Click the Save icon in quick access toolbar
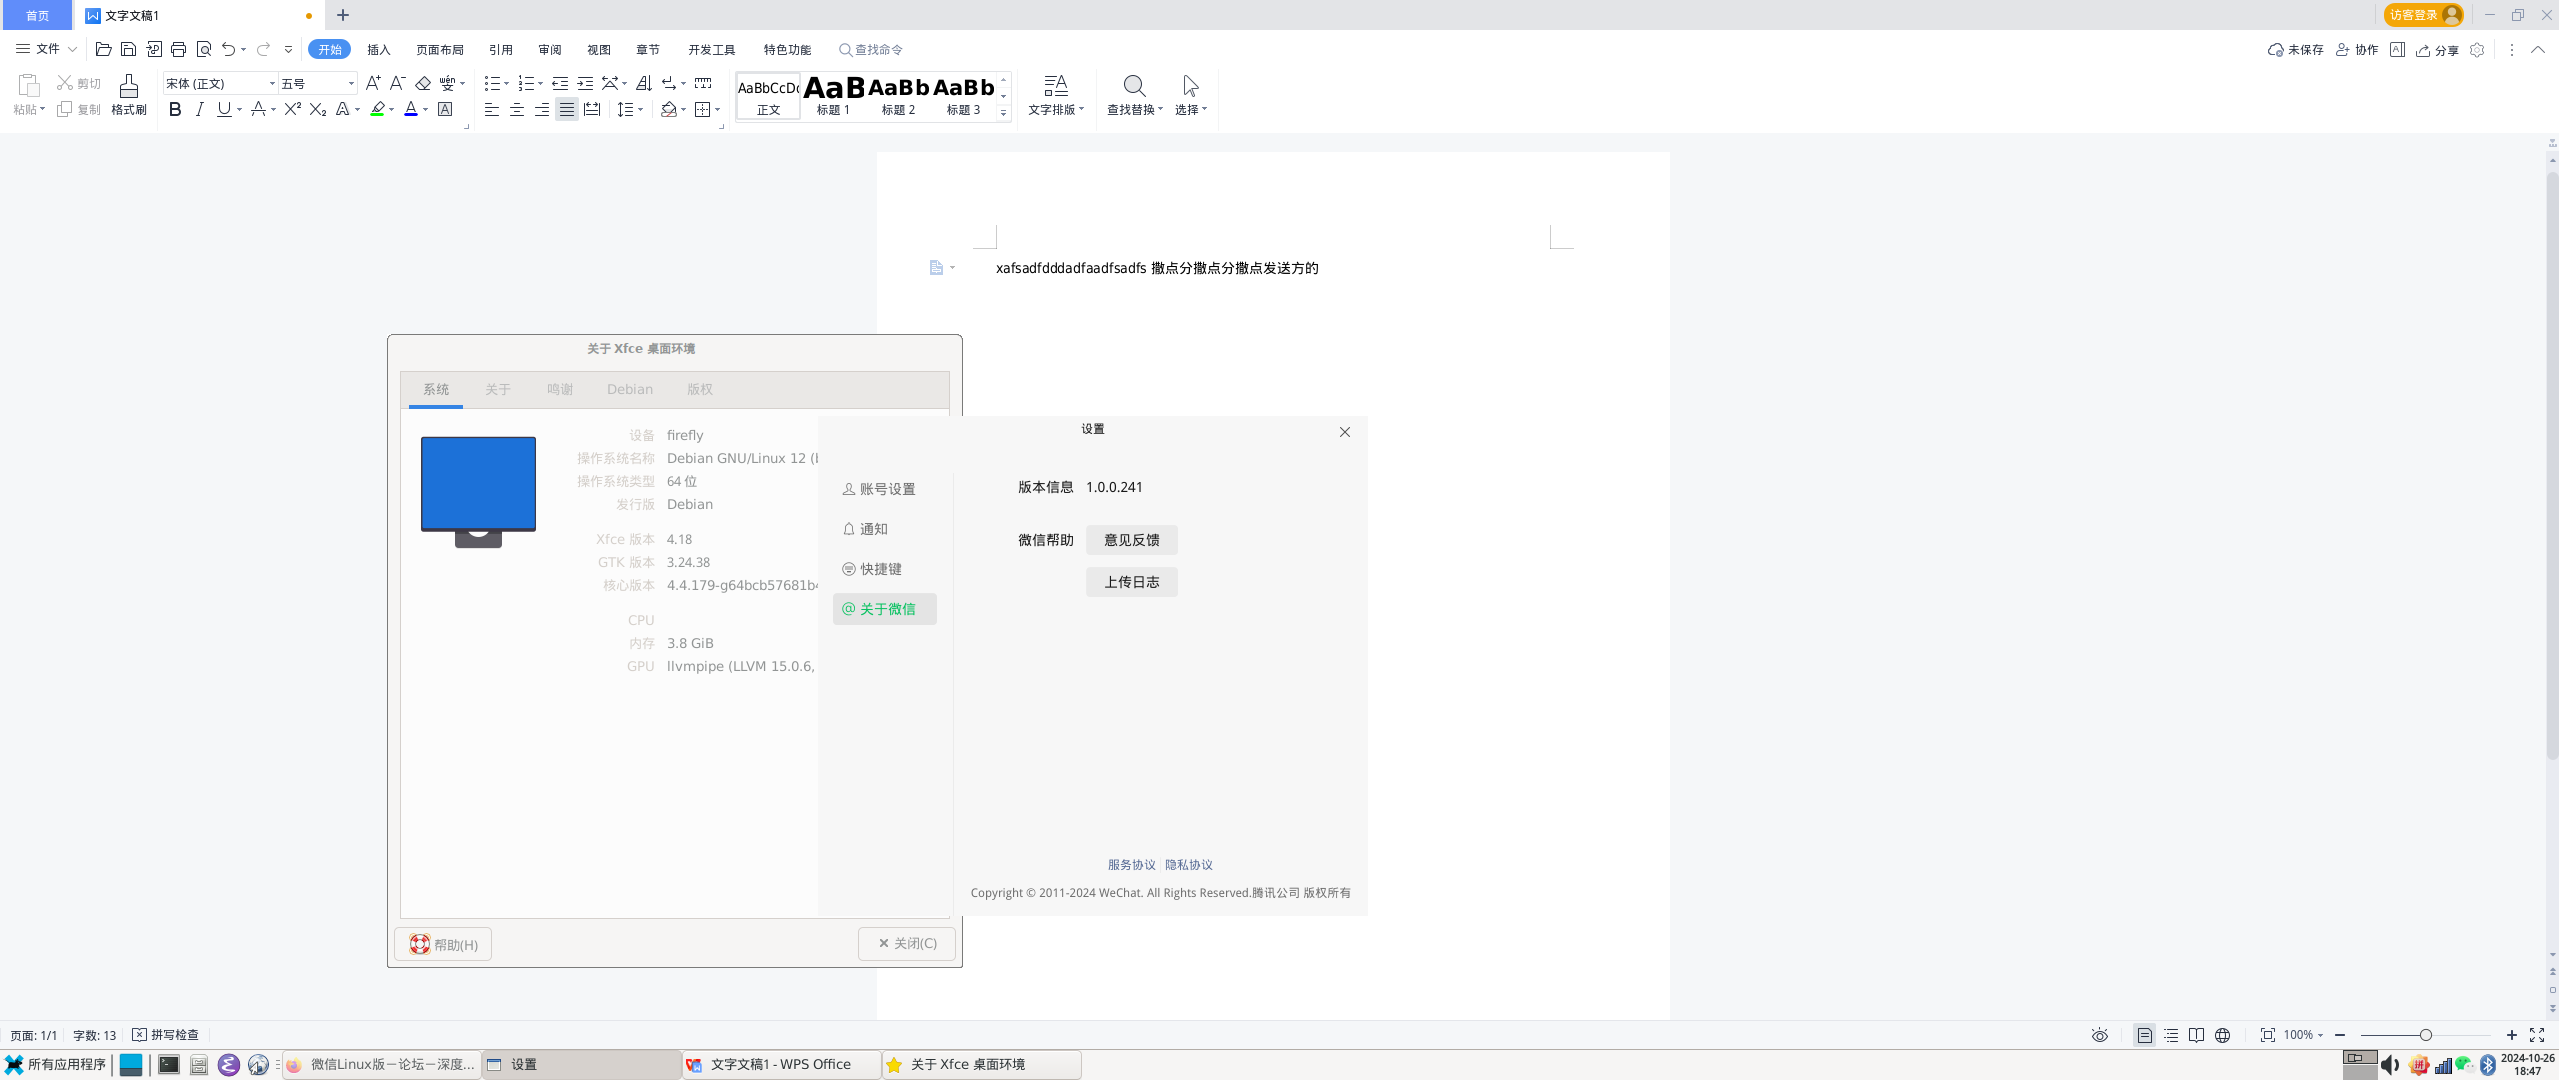Image resolution: width=2559 pixels, height=1080 pixels. [x=128, y=49]
